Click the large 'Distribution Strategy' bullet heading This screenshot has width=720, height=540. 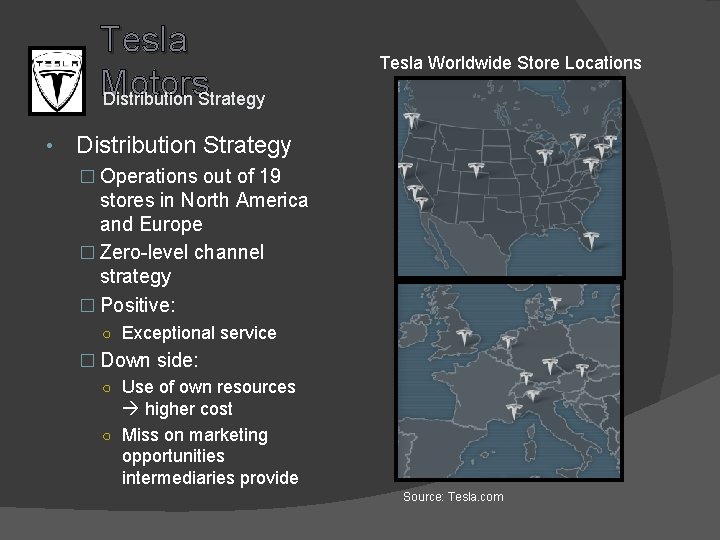(184, 145)
